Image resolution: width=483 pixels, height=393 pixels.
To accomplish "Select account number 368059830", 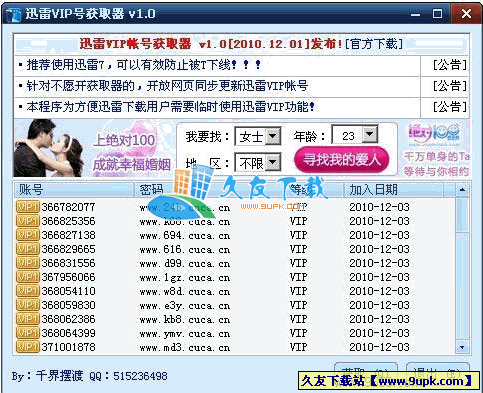I will click(68, 305).
